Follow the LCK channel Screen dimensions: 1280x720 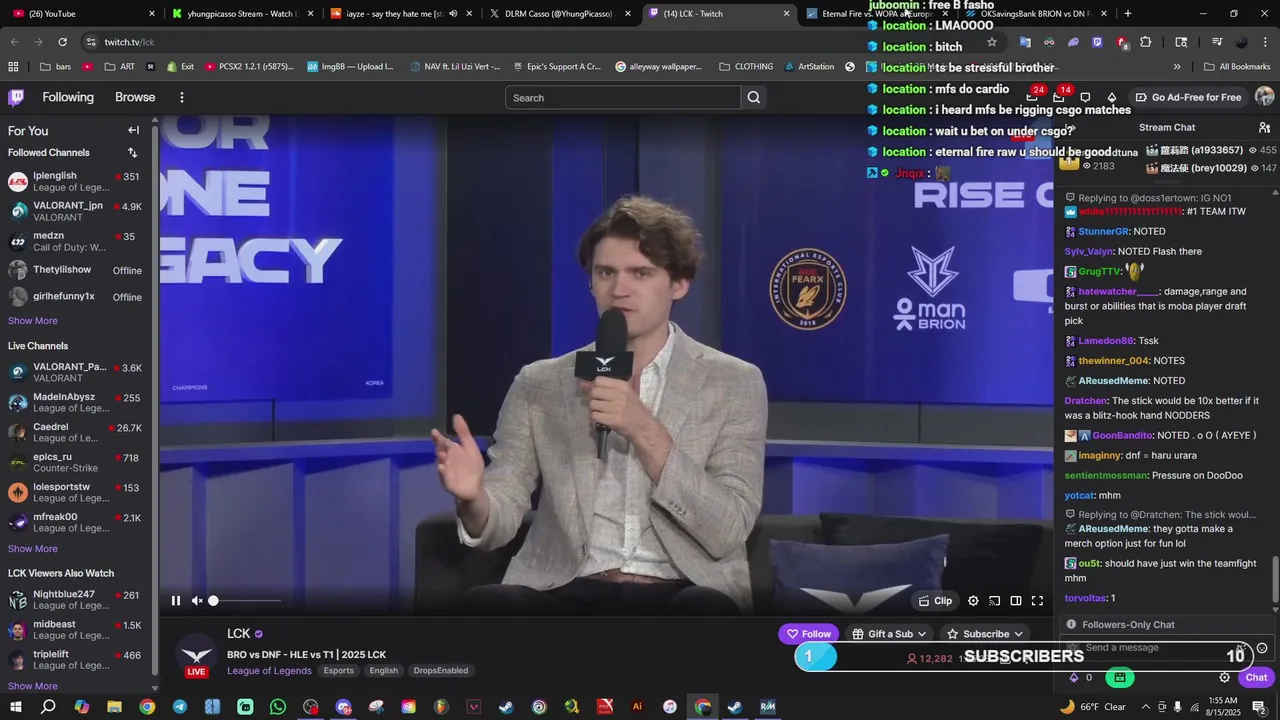pyautogui.click(x=808, y=634)
